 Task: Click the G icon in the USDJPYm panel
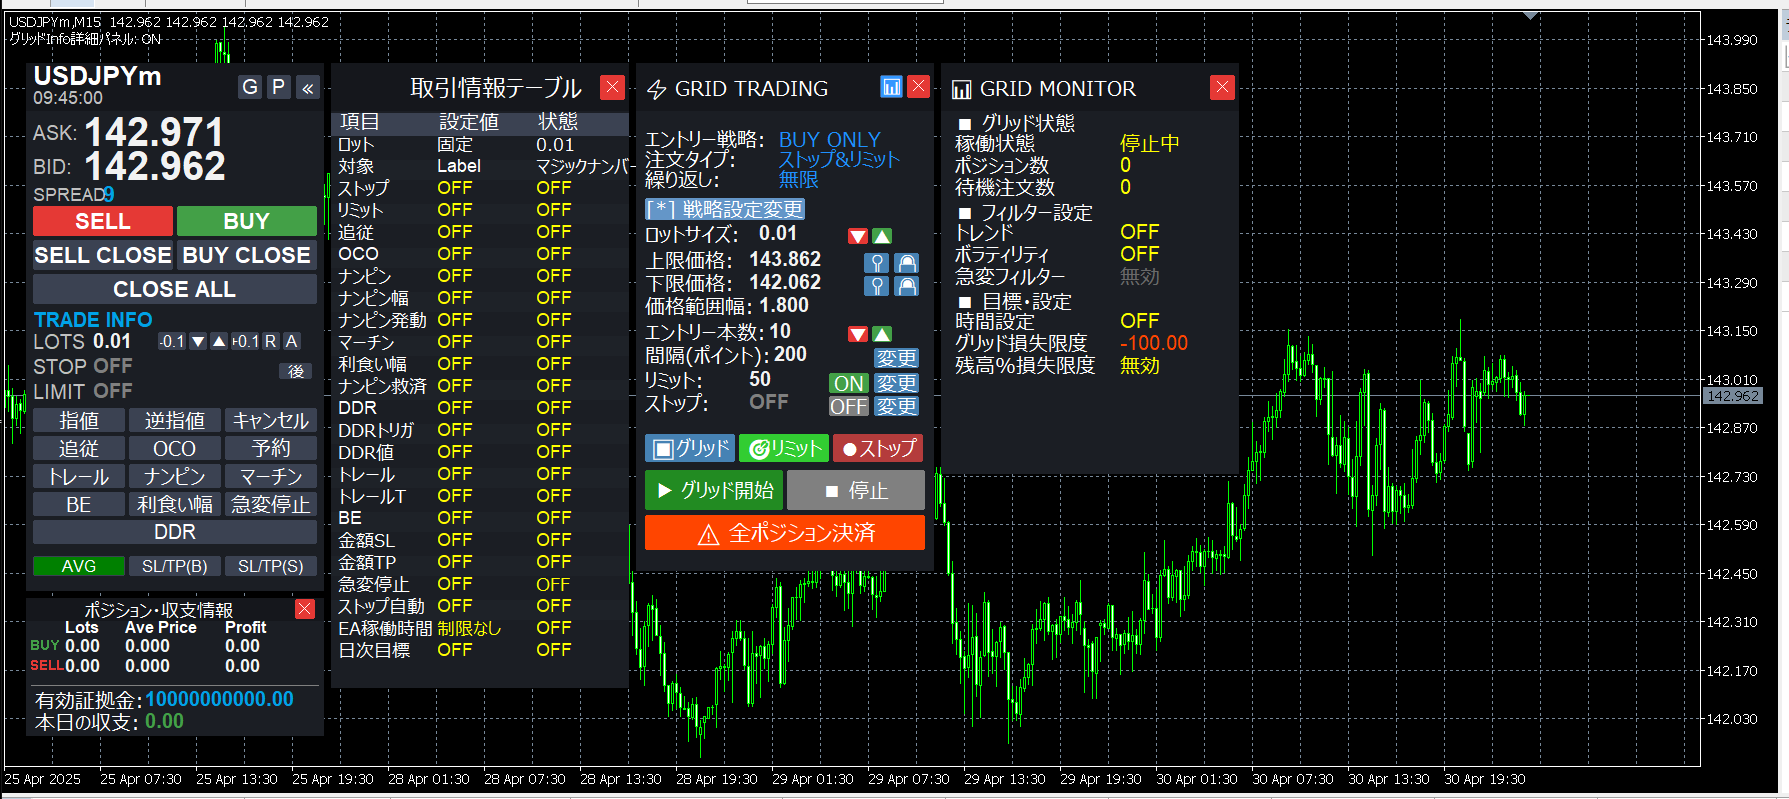(x=250, y=87)
